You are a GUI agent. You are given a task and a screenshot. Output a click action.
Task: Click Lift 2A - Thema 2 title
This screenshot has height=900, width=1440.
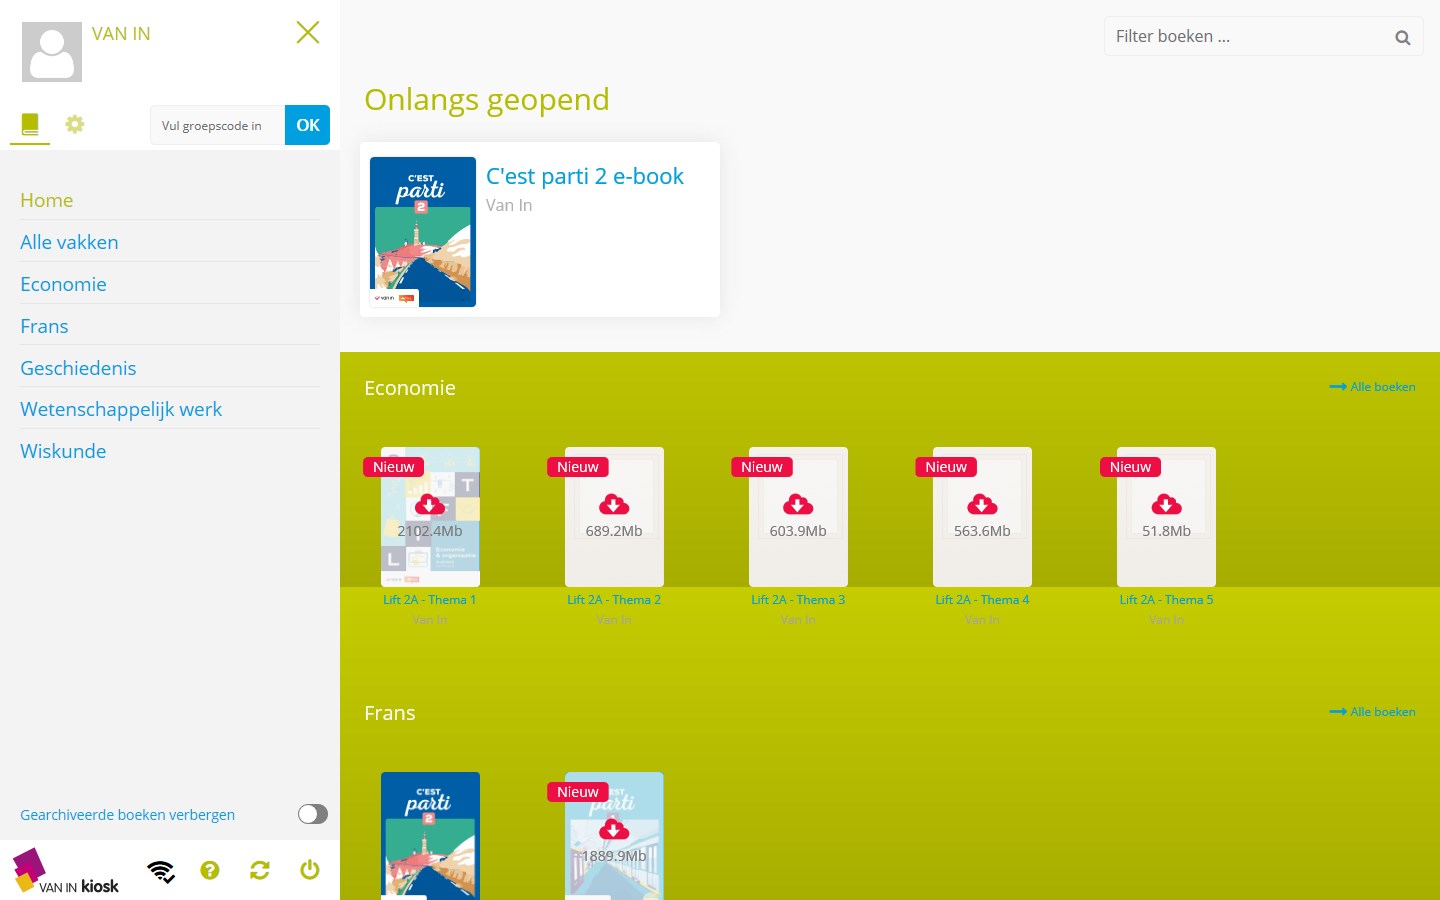pyautogui.click(x=614, y=600)
